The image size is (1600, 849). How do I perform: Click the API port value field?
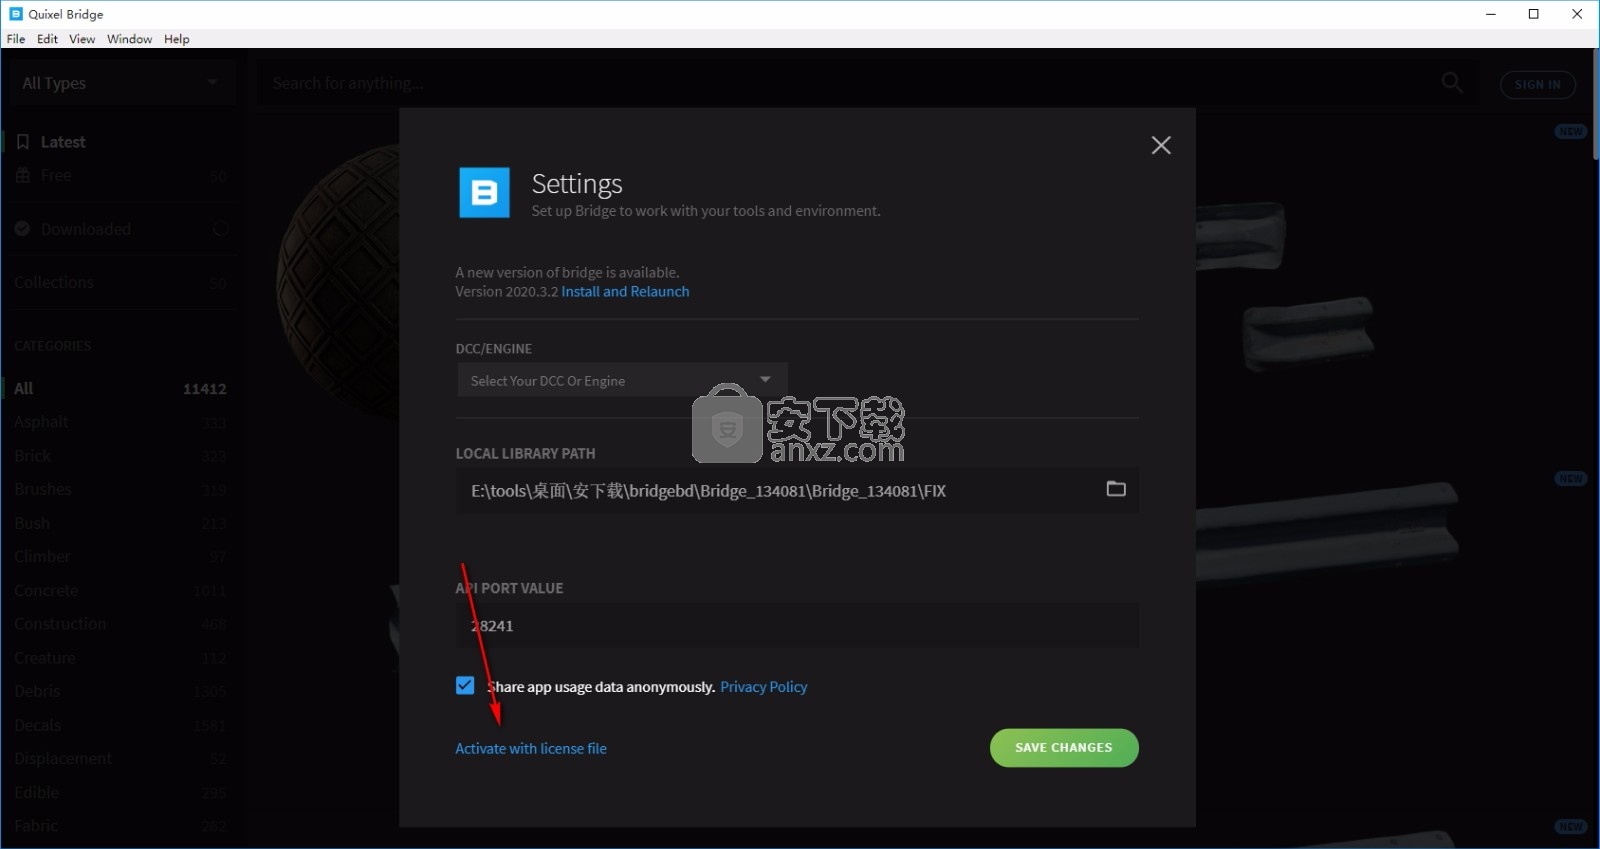click(797, 626)
